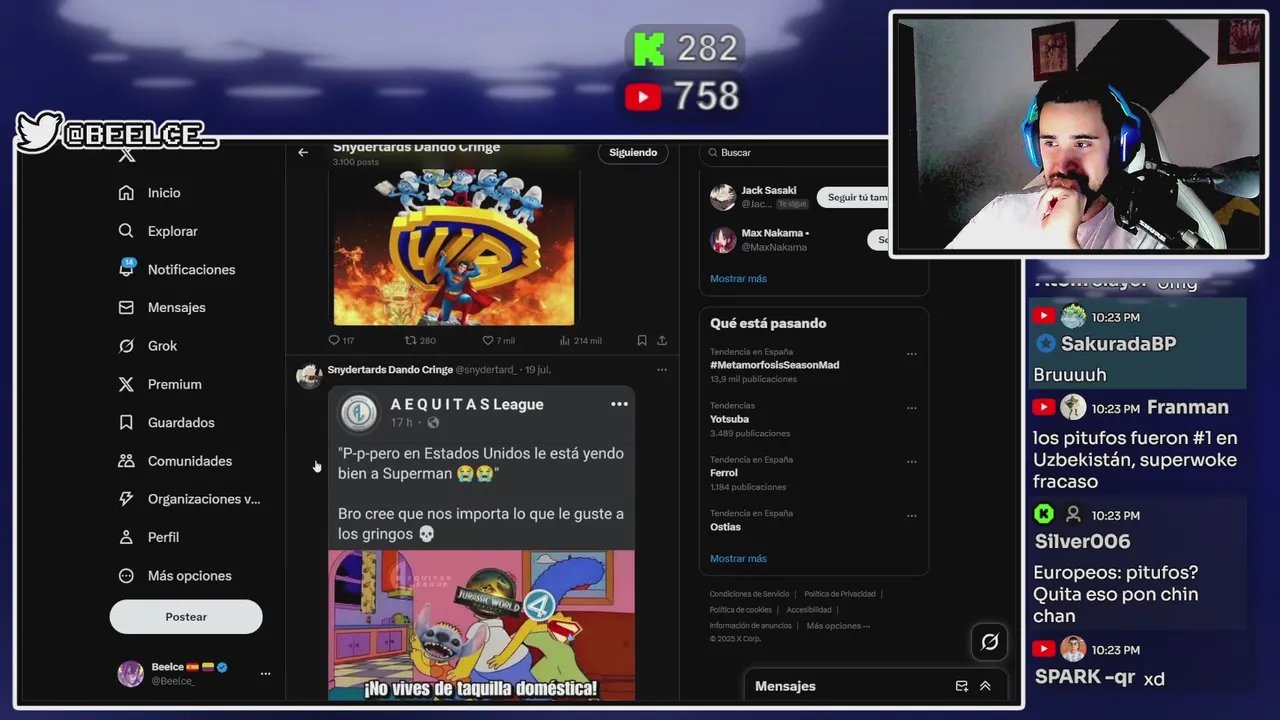The width and height of the screenshot is (1280, 720).
Task: Like the post with 7 mil likes
Action: point(488,341)
